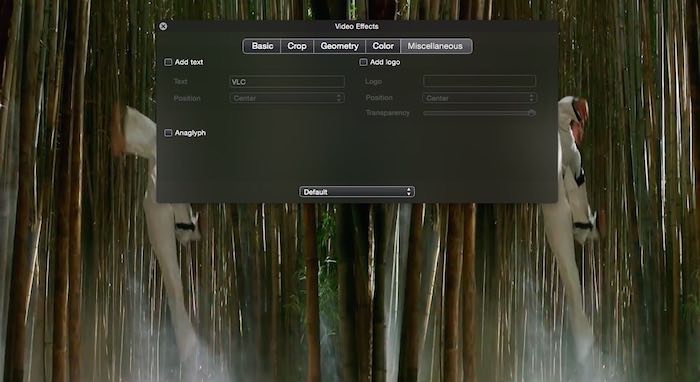Click the Logo label text
The height and width of the screenshot is (382, 700).
point(373,82)
